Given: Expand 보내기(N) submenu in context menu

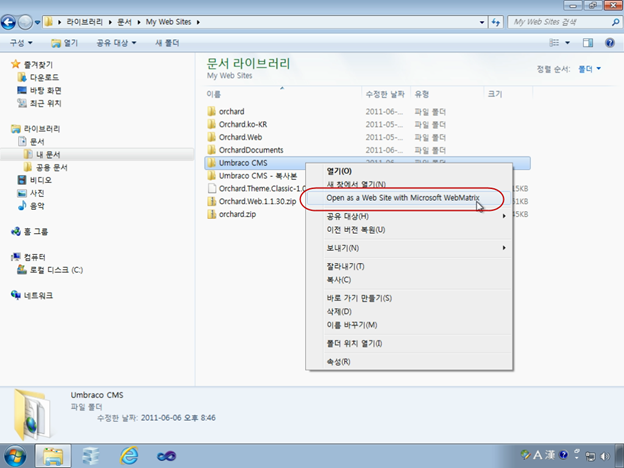Looking at the screenshot, I should pos(409,248).
